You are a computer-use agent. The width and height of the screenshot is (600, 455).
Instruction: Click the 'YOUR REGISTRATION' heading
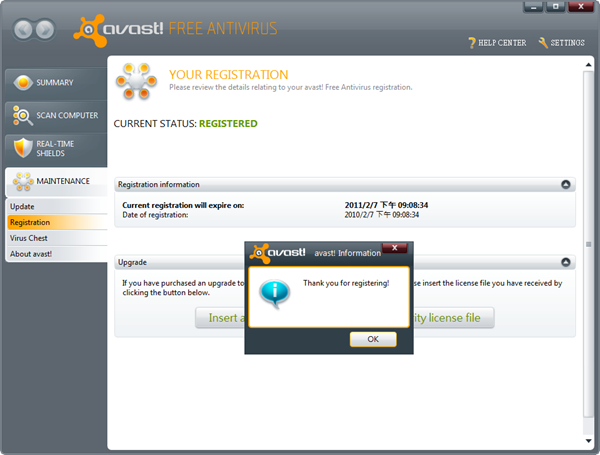(228, 75)
